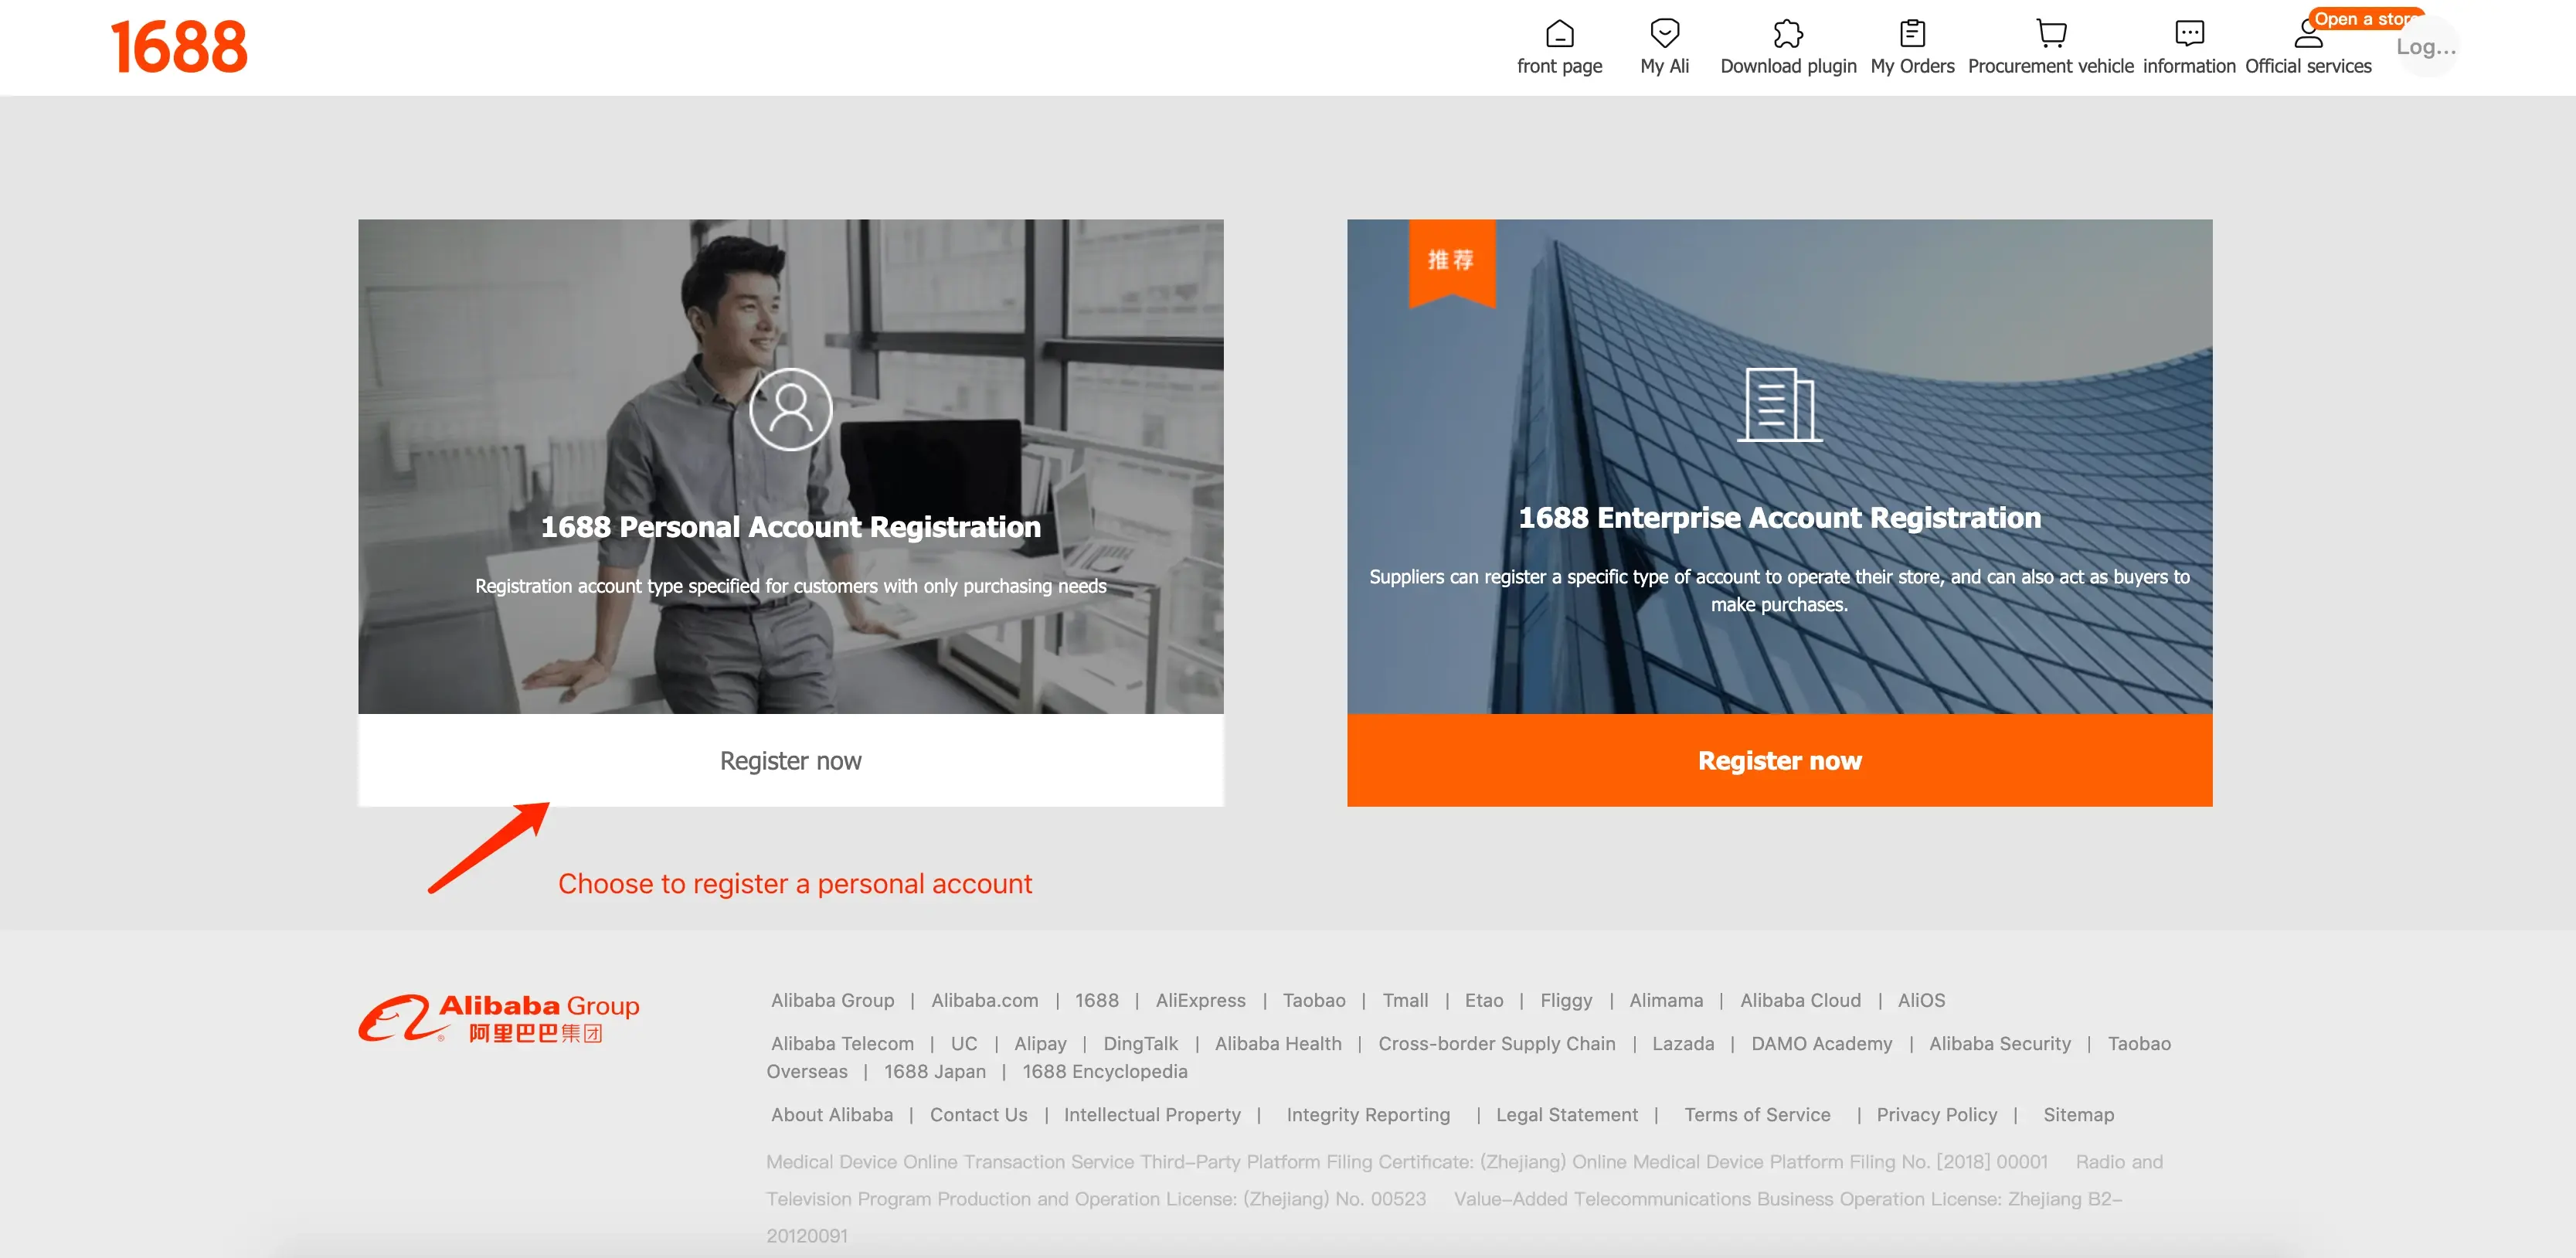Click the Alibaba Group footer logo
2576x1258 pixels.
coord(499,1018)
